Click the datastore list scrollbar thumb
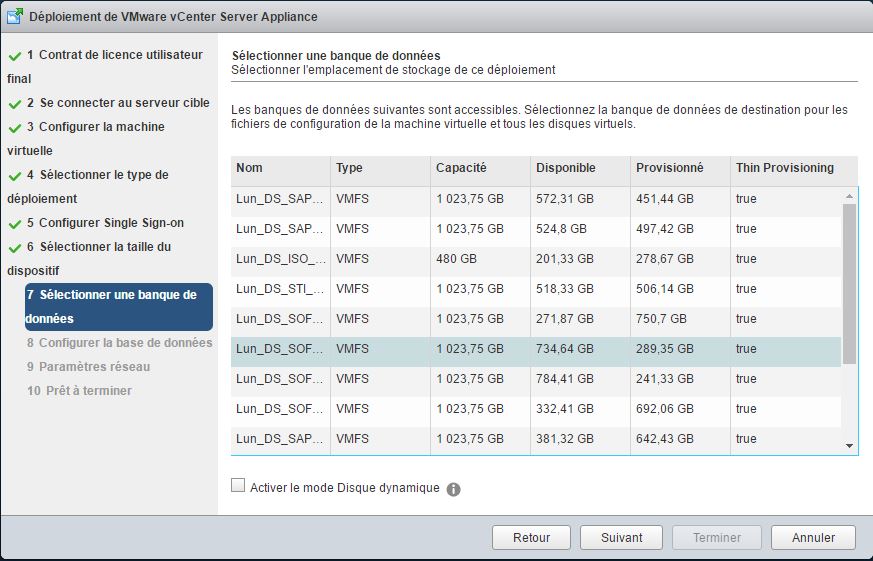The height and width of the screenshot is (561, 873). coord(849,284)
